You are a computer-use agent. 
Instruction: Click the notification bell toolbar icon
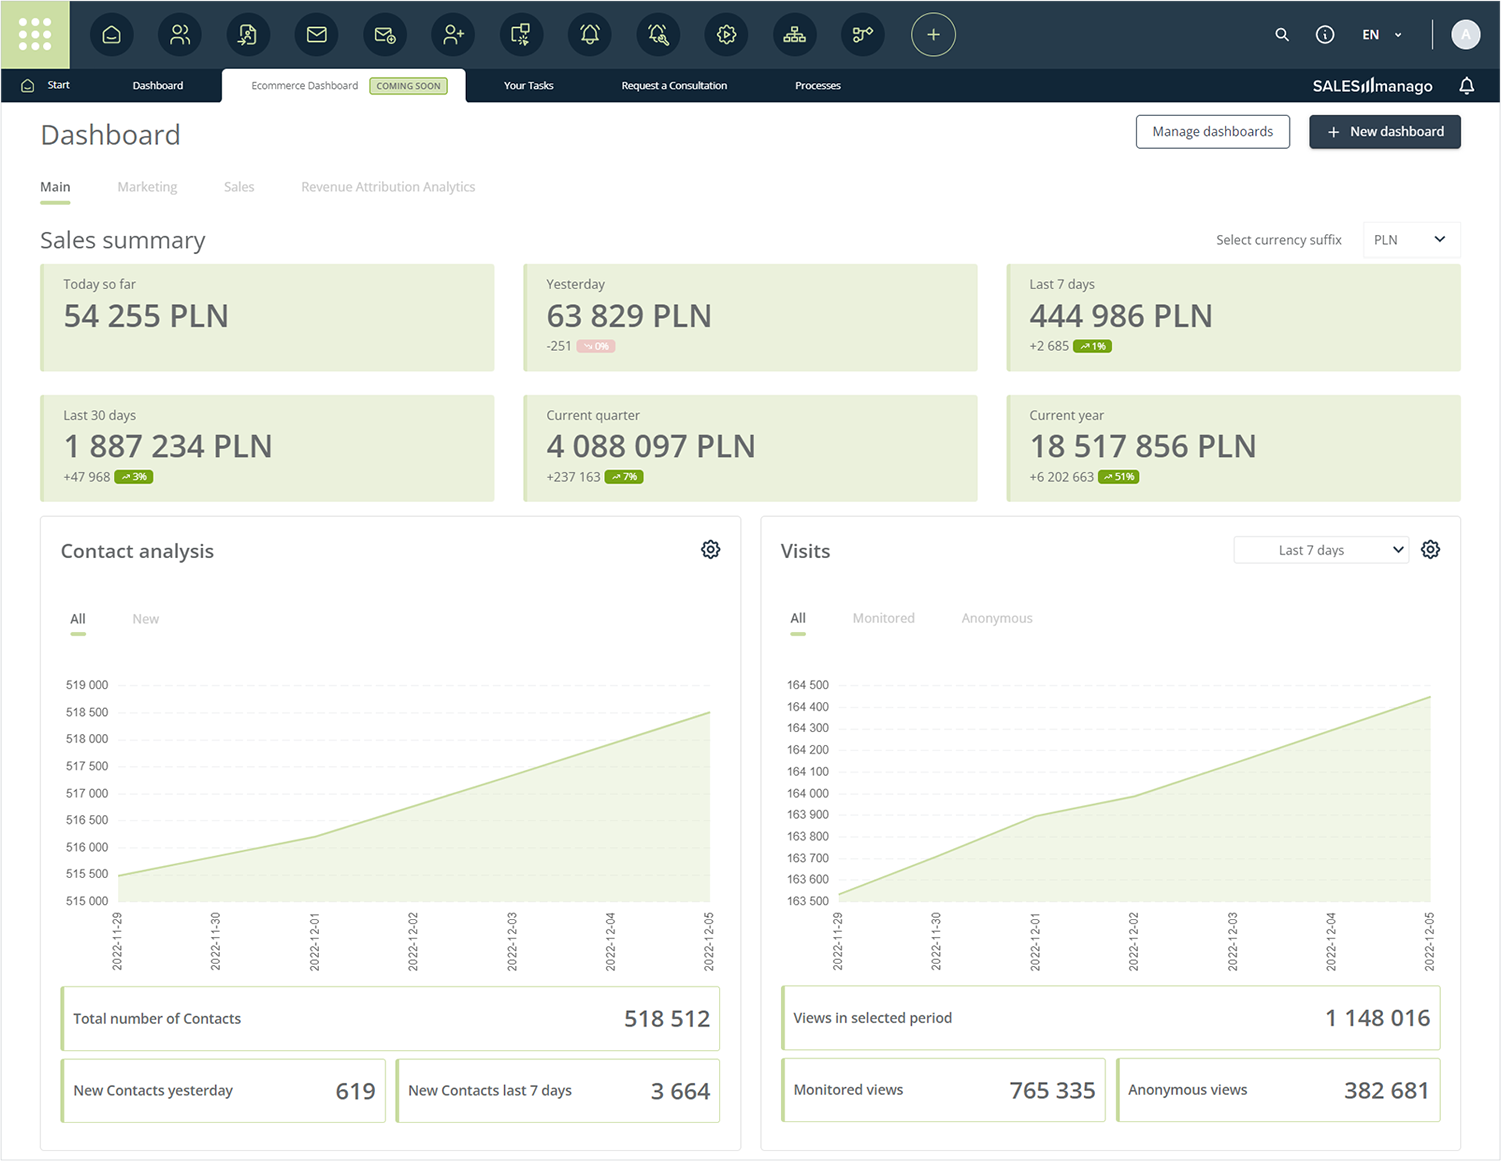pyautogui.click(x=590, y=35)
